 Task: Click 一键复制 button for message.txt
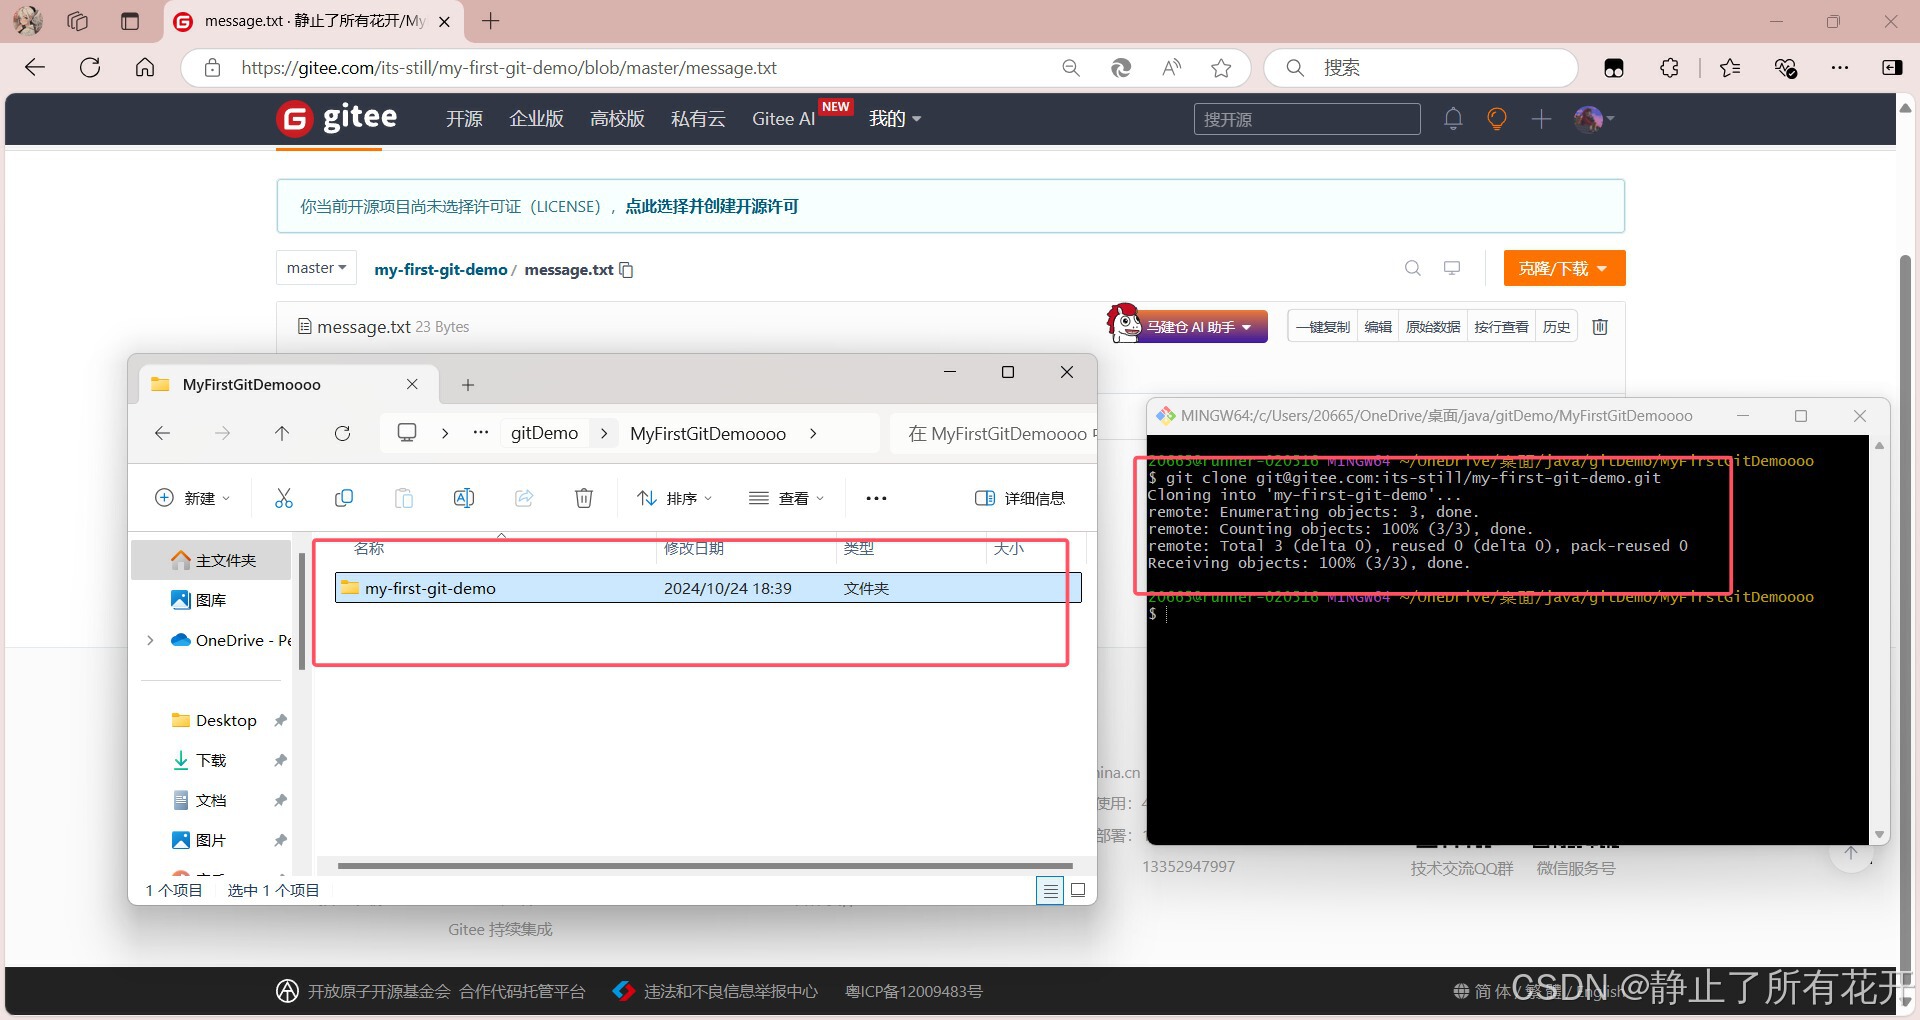(1322, 327)
